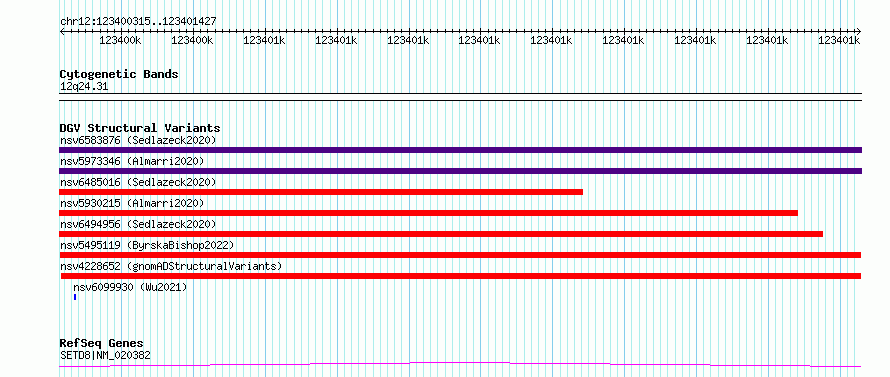Screen dimensions: 890x377
Task: Select the red bar for nsv5495119
Action: (460, 255)
